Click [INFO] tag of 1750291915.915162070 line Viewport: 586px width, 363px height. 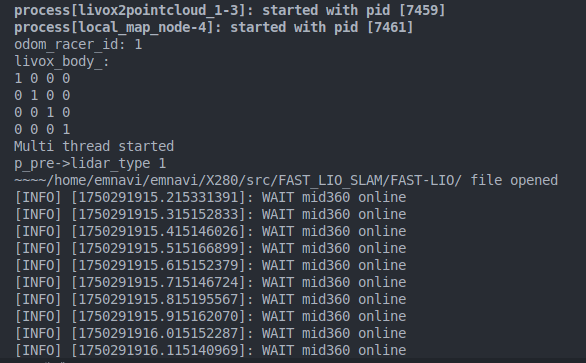[38, 316]
